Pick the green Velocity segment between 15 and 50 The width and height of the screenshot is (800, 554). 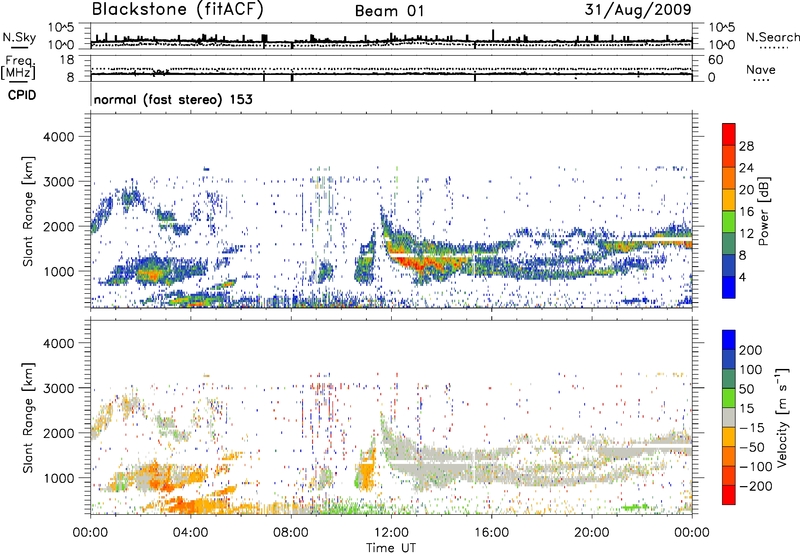tap(729, 398)
